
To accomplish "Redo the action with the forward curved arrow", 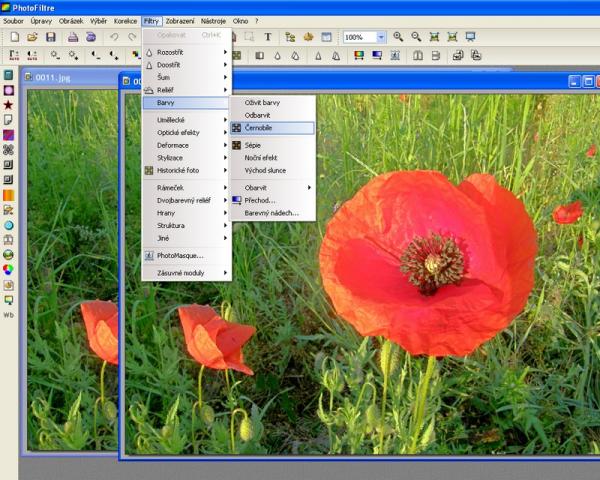I will click(132, 37).
